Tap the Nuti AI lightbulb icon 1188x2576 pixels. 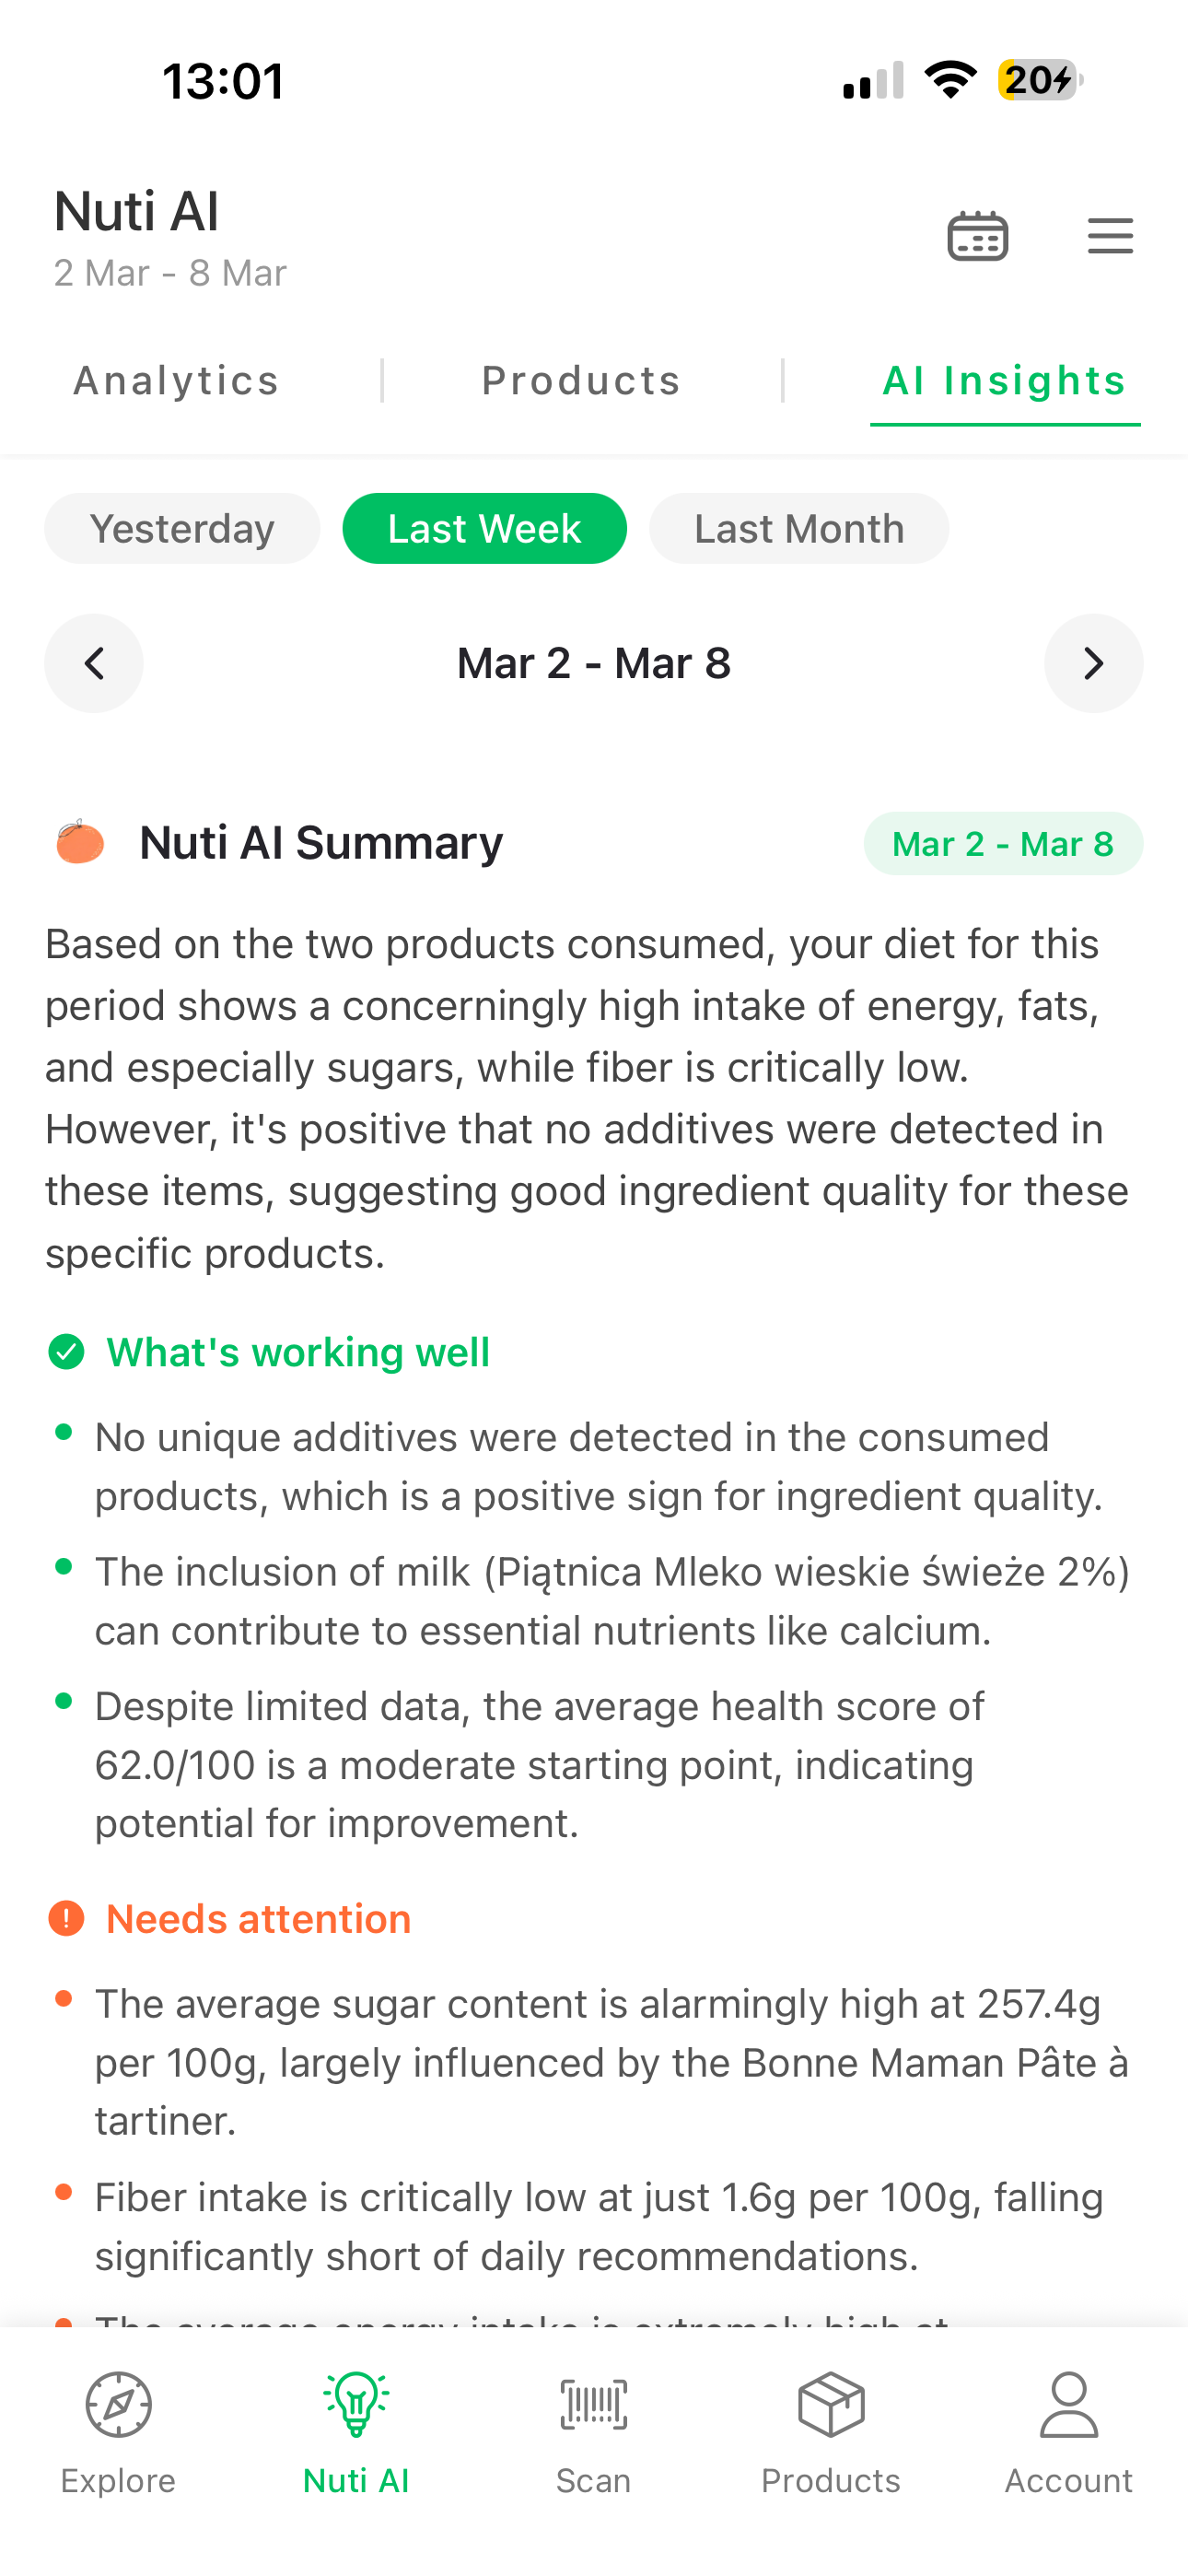pyautogui.click(x=356, y=2404)
